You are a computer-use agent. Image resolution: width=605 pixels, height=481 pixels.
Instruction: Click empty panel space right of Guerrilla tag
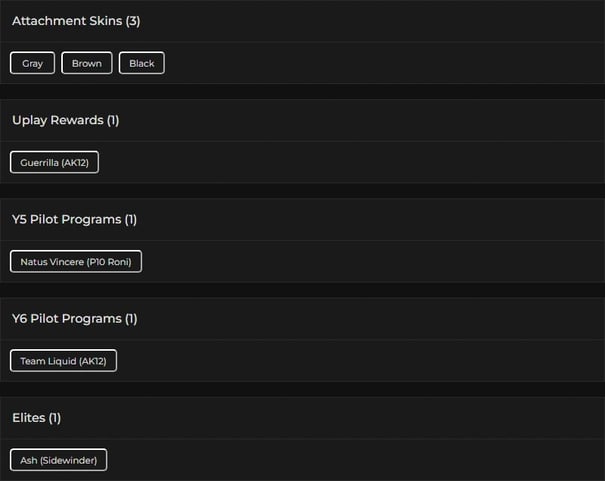pos(350,162)
